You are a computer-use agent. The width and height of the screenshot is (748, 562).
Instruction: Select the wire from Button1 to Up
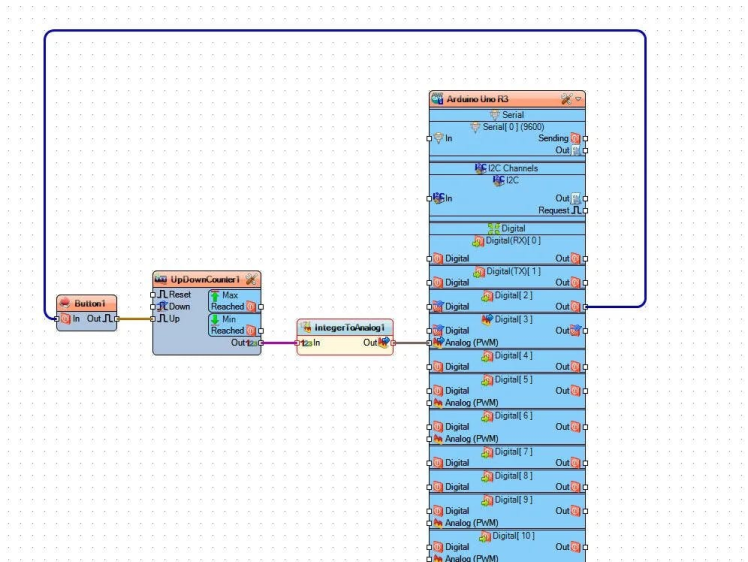click(x=135, y=319)
